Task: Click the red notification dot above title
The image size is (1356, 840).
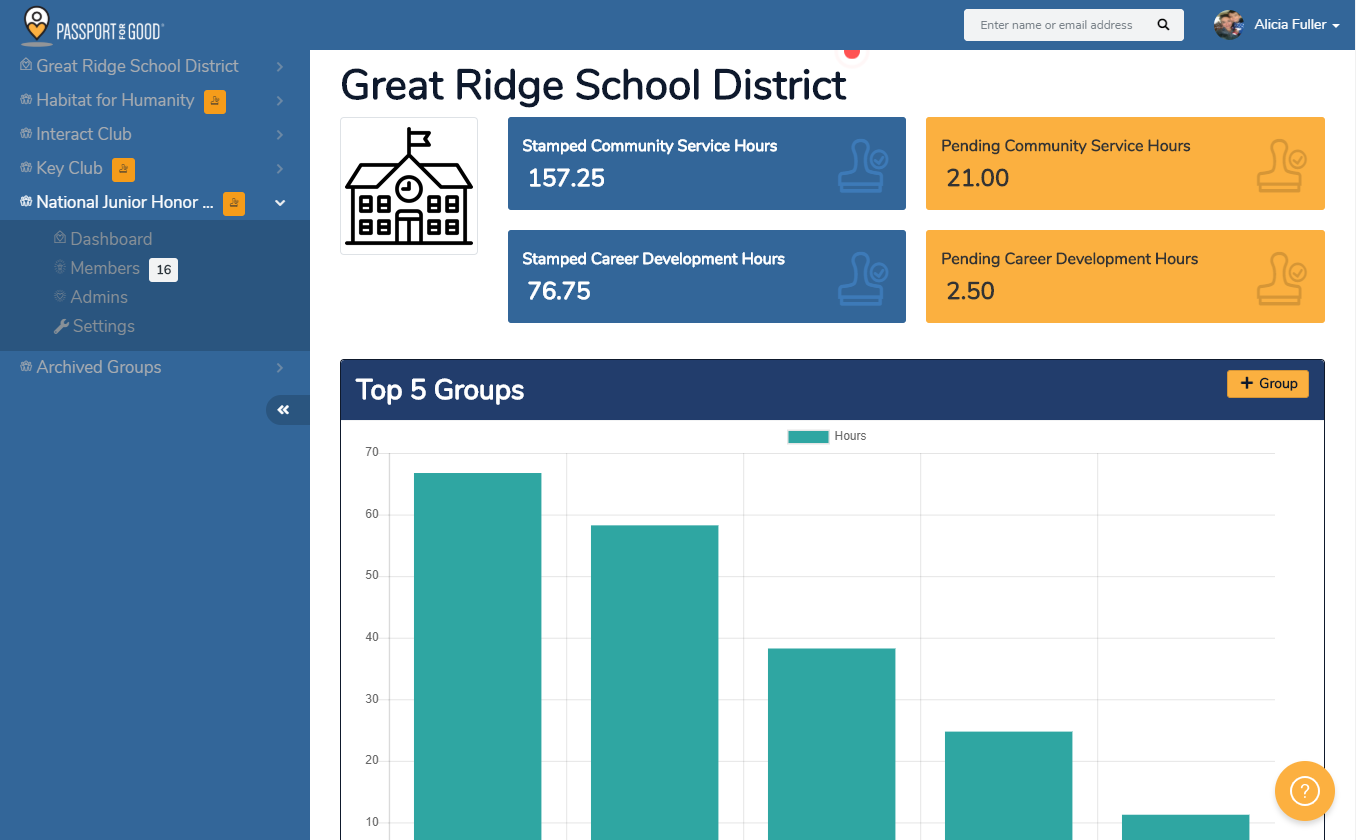Action: click(x=852, y=52)
